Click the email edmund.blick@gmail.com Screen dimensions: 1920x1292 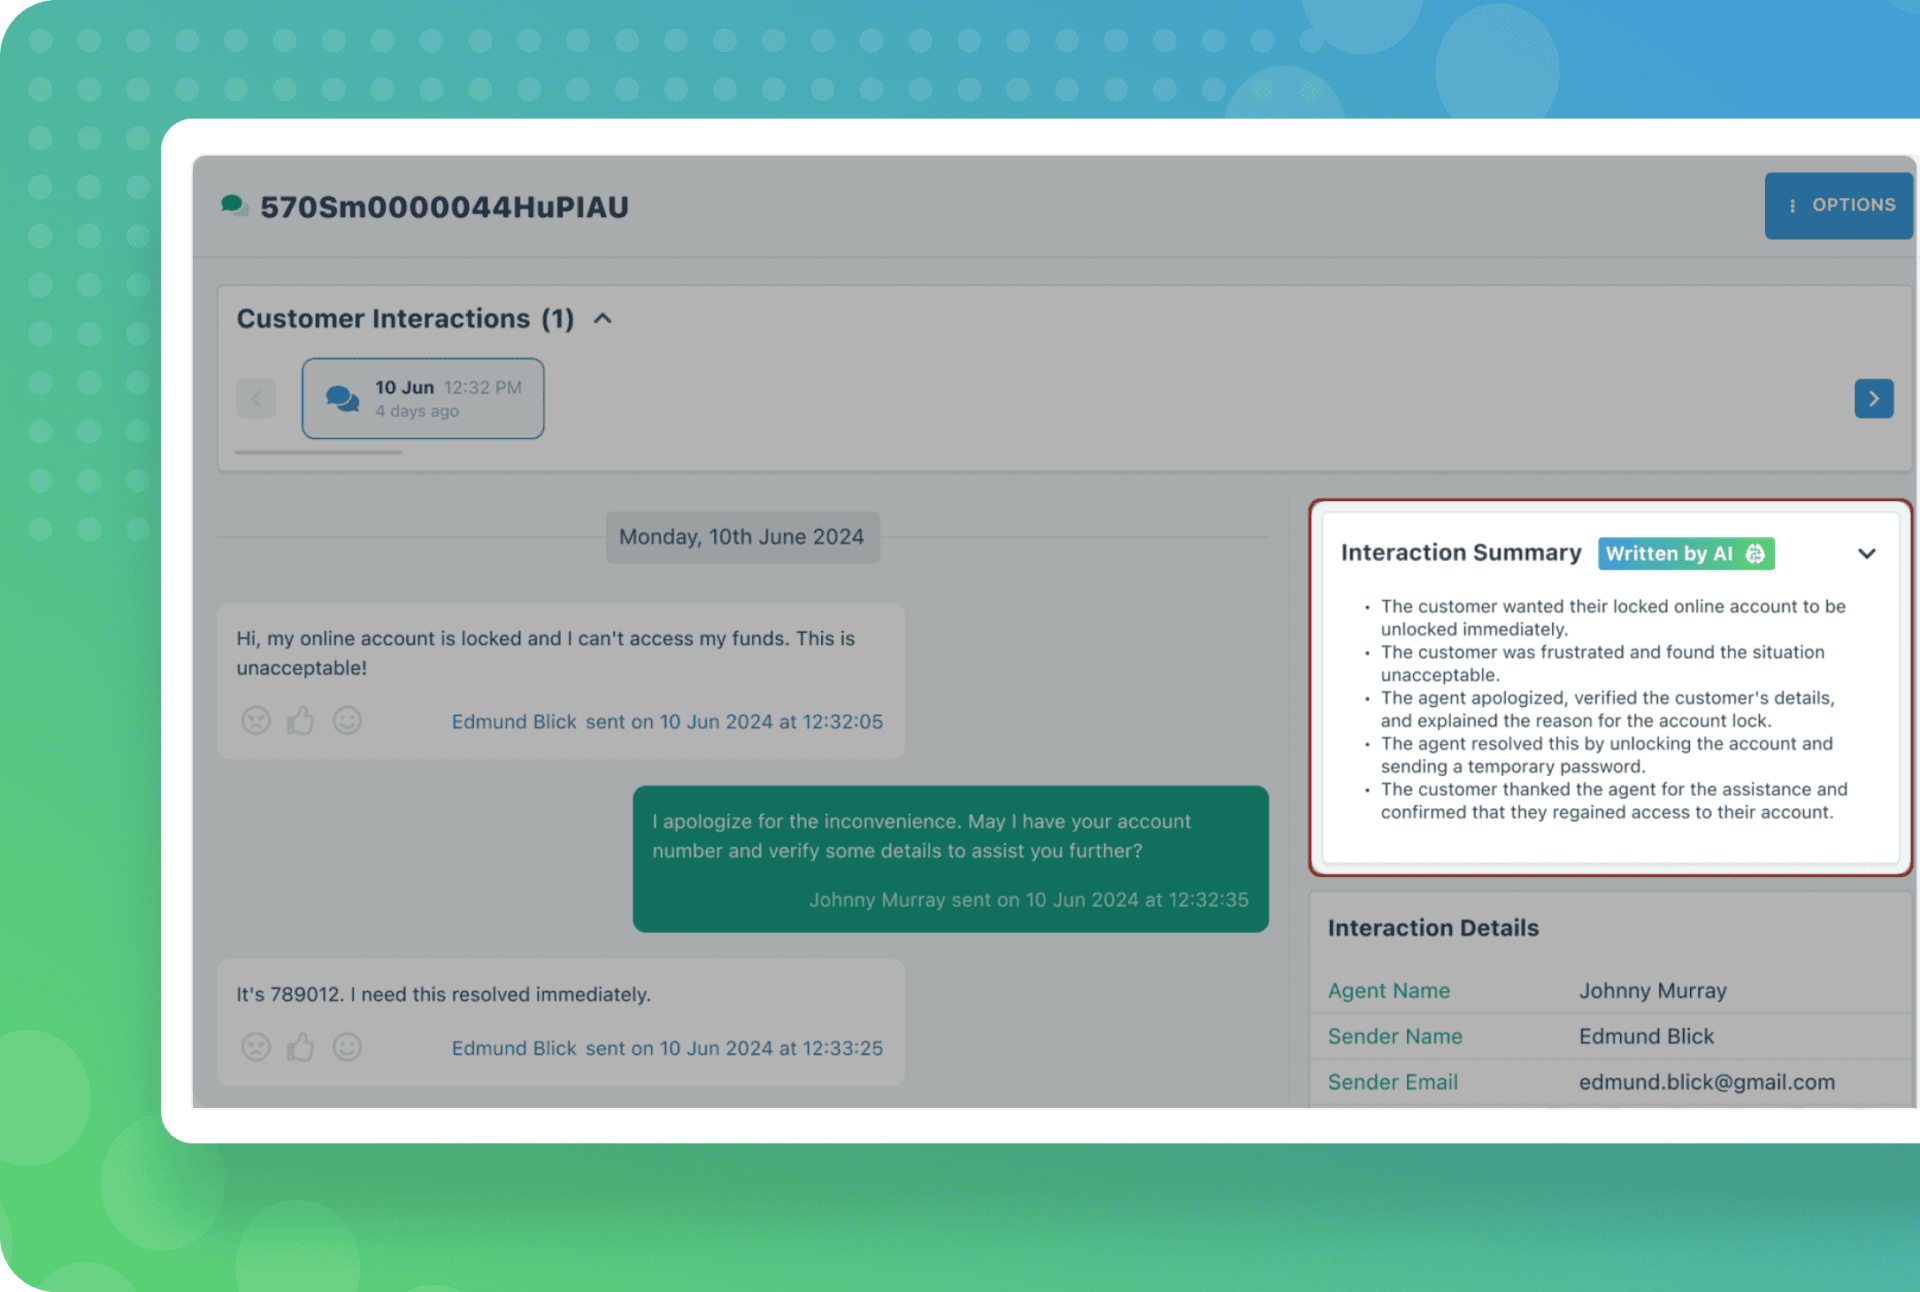[x=1707, y=1082]
